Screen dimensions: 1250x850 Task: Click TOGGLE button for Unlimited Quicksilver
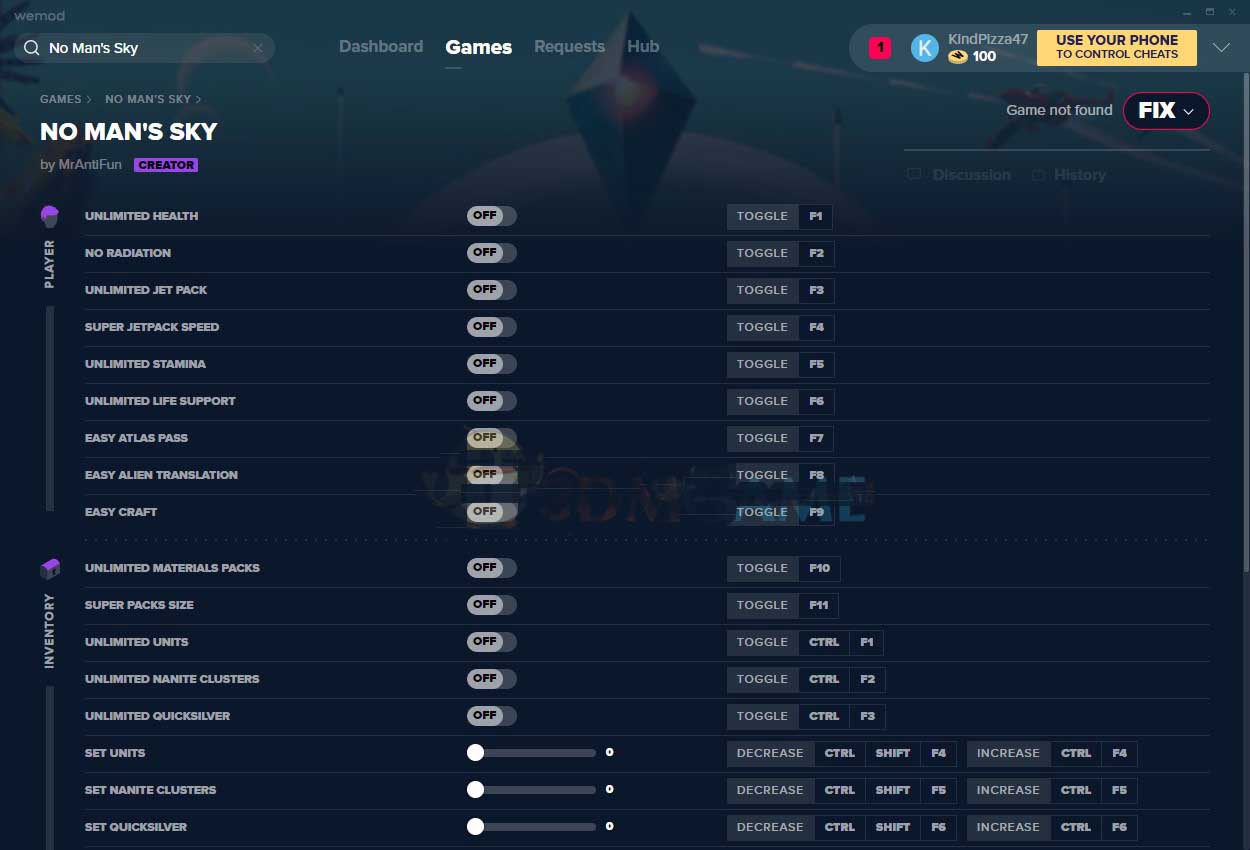point(762,716)
